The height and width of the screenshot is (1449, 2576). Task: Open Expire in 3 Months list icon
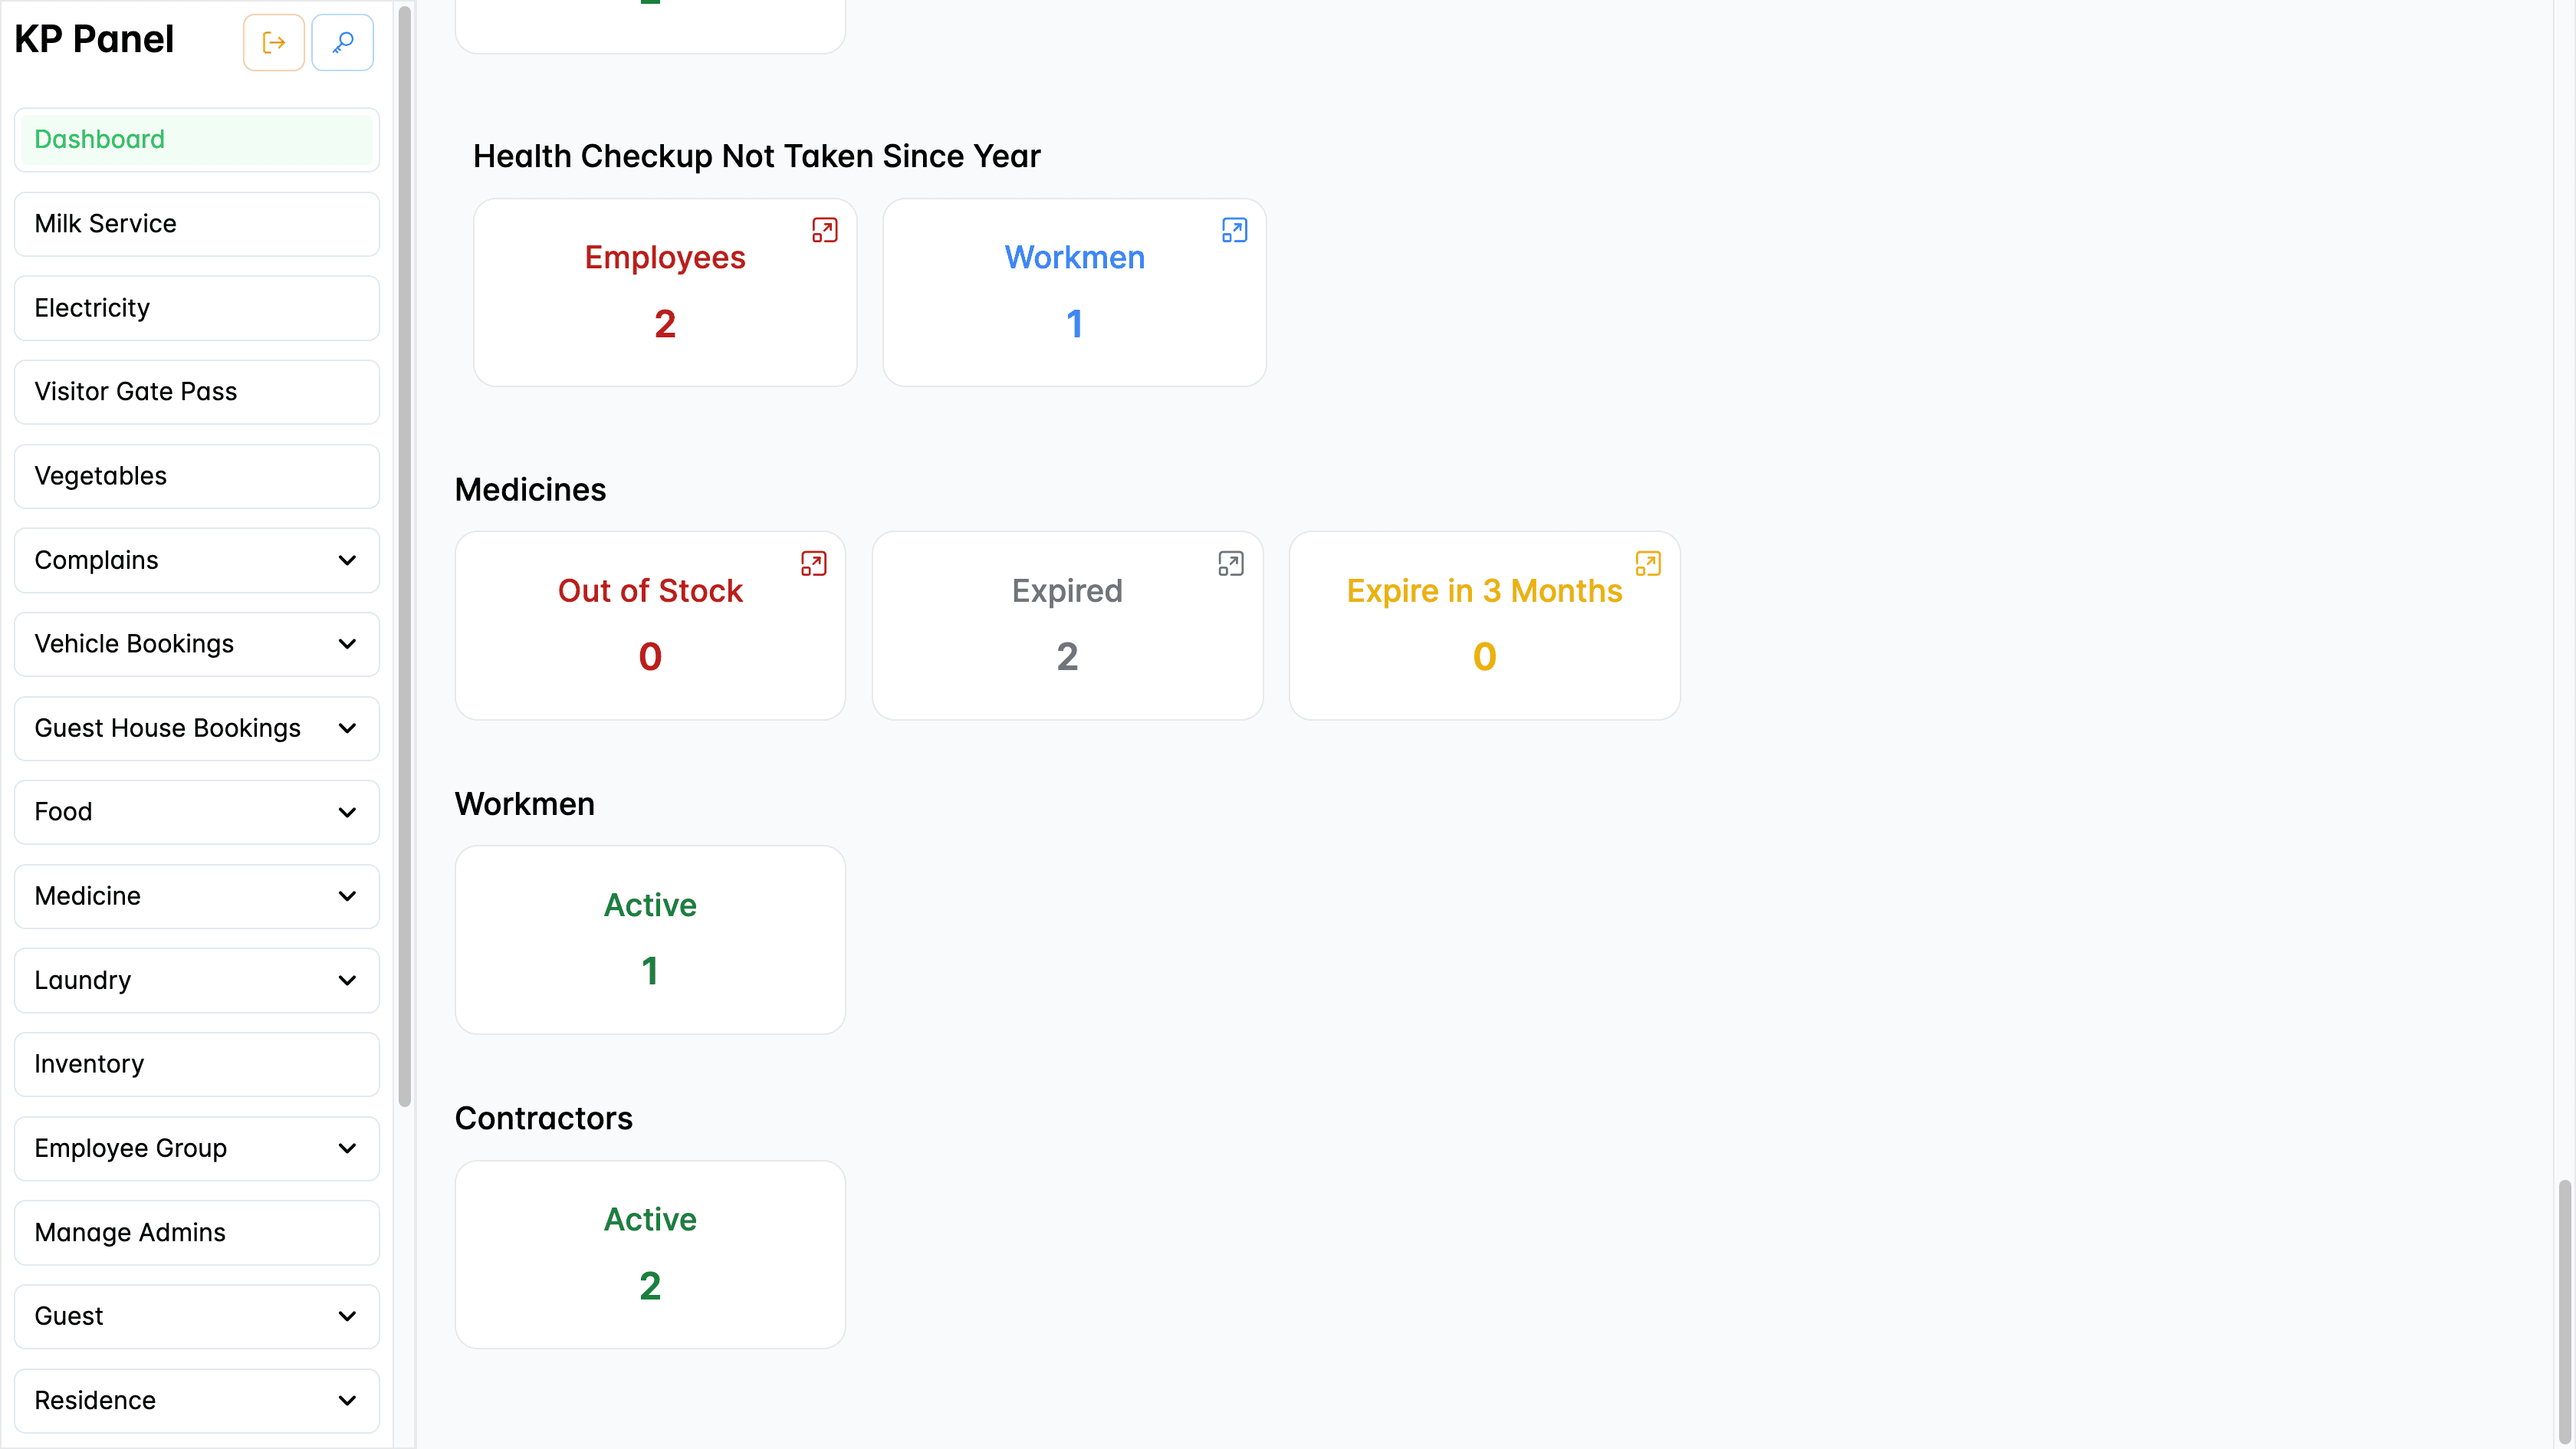click(1647, 563)
